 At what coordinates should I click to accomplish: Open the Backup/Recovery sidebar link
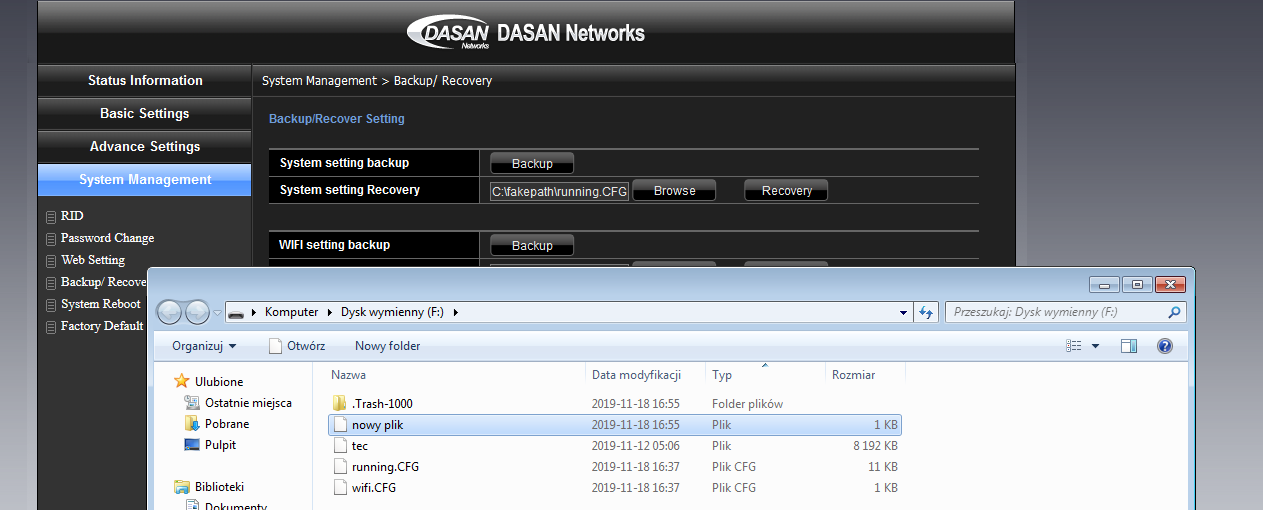pyautogui.click(x=104, y=282)
